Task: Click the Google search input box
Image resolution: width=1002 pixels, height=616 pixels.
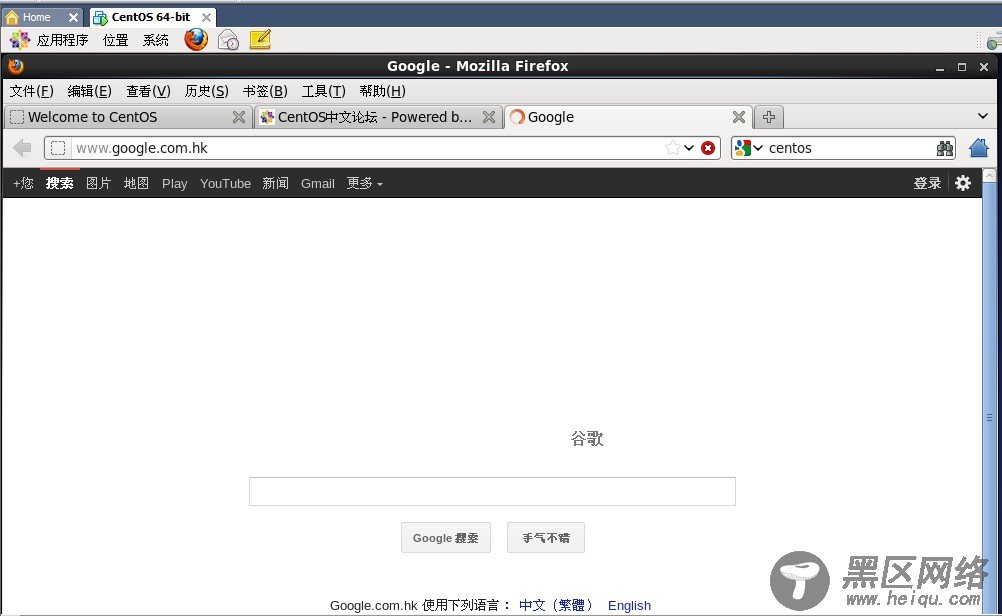Action: pos(492,491)
